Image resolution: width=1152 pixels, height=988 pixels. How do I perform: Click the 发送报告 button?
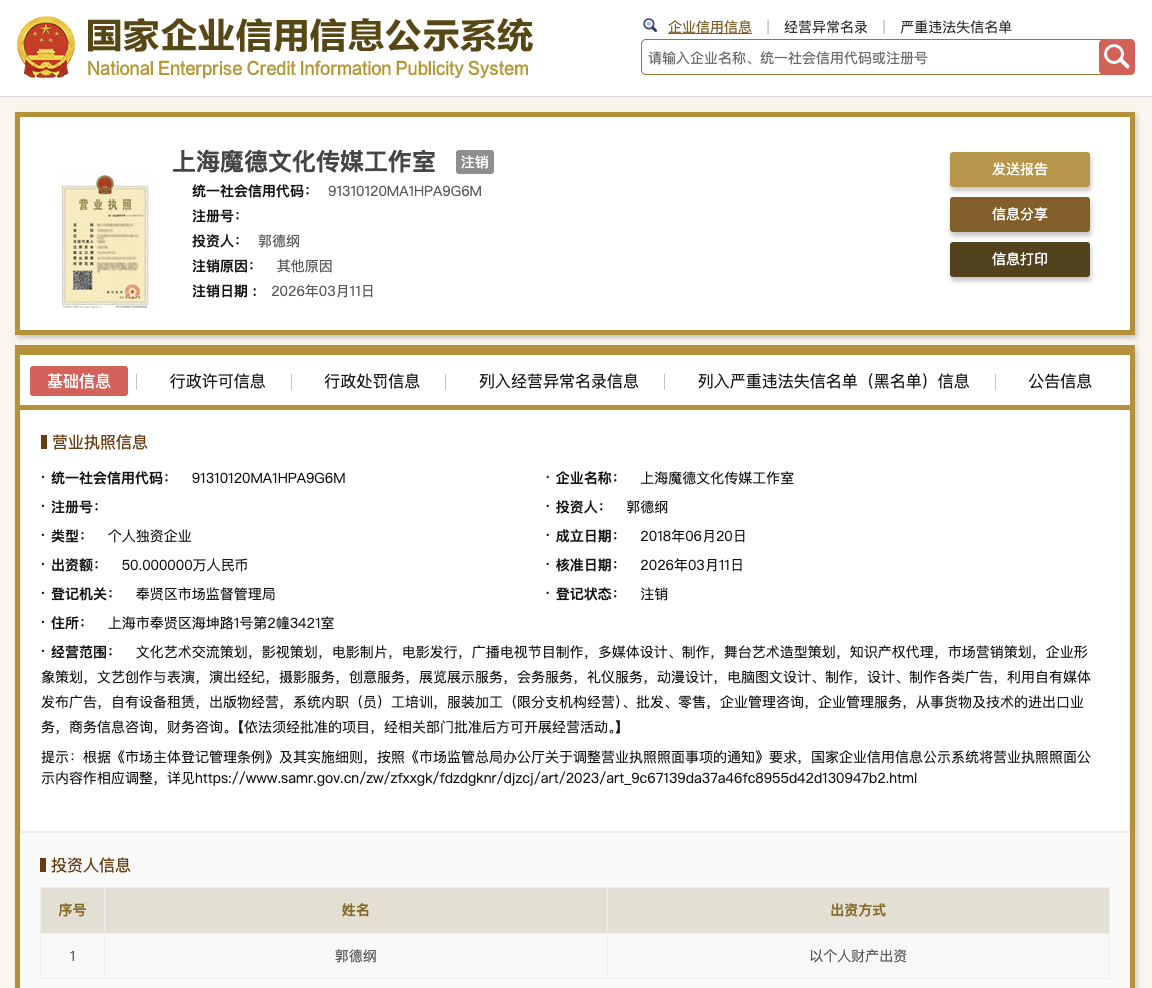point(1019,169)
